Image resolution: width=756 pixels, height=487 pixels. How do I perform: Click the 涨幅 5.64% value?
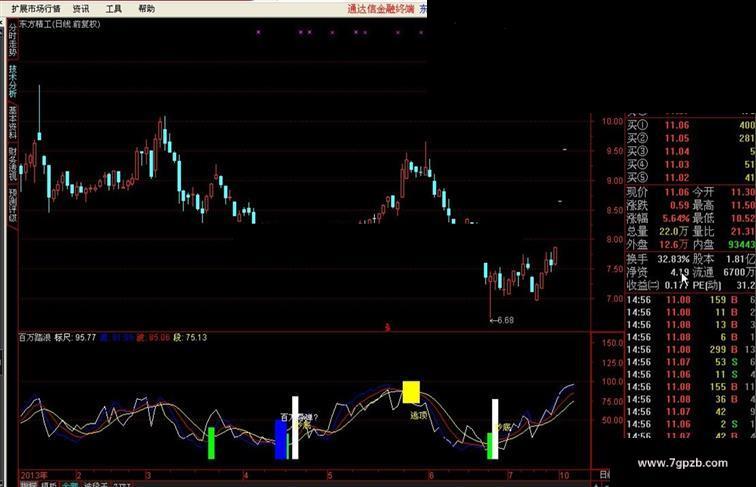click(675, 218)
